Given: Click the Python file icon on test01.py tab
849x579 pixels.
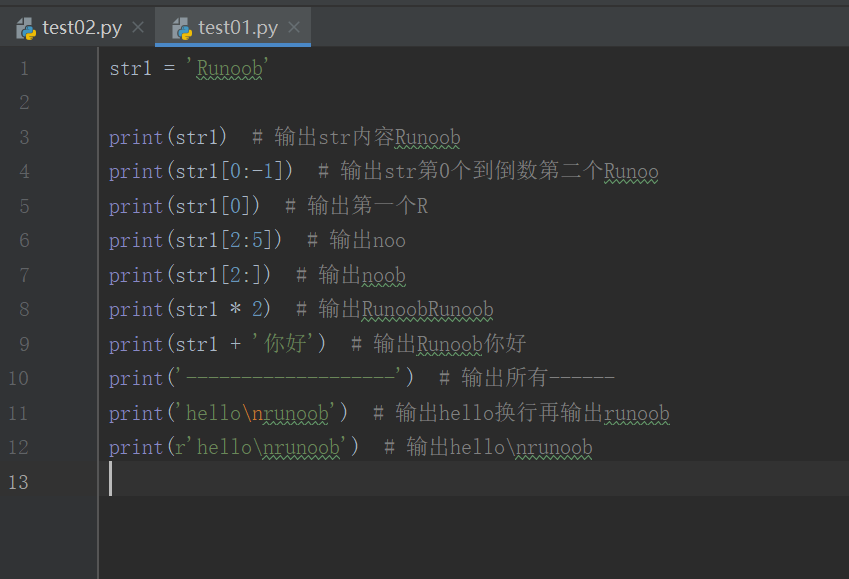Looking at the screenshot, I should pos(183,29).
